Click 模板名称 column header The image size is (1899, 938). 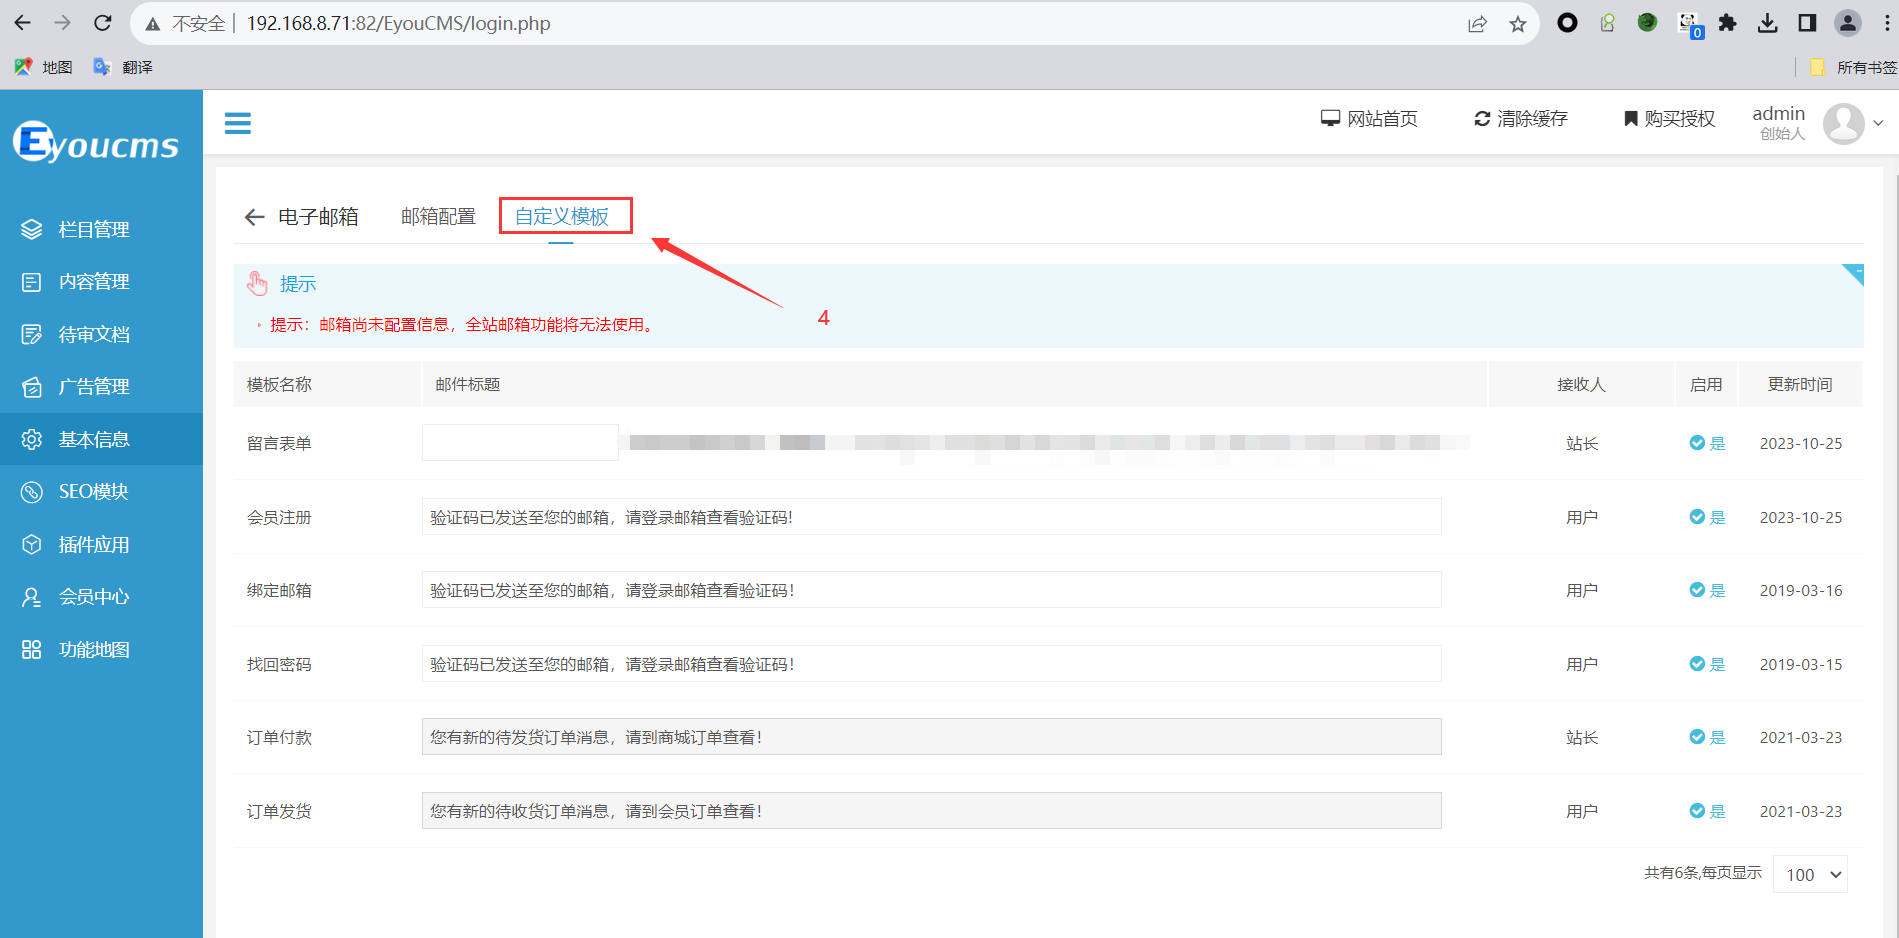tap(279, 385)
